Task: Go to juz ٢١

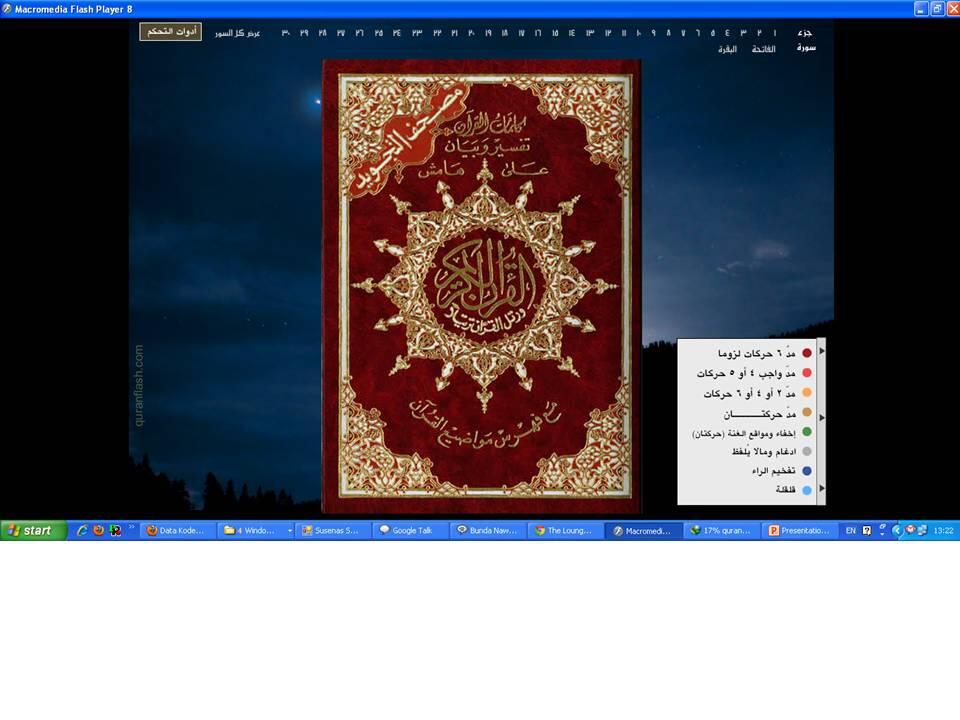Action: (x=455, y=33)
